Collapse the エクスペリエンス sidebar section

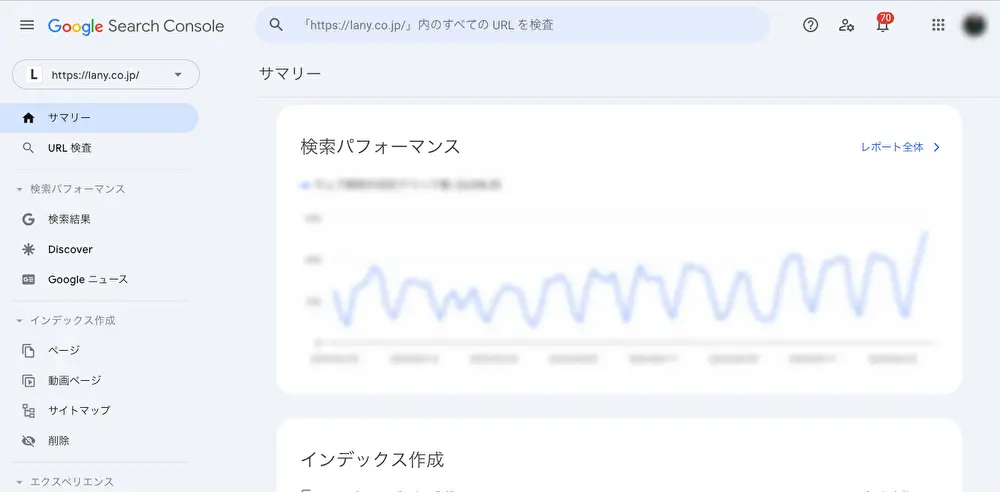tap(20, 482)
